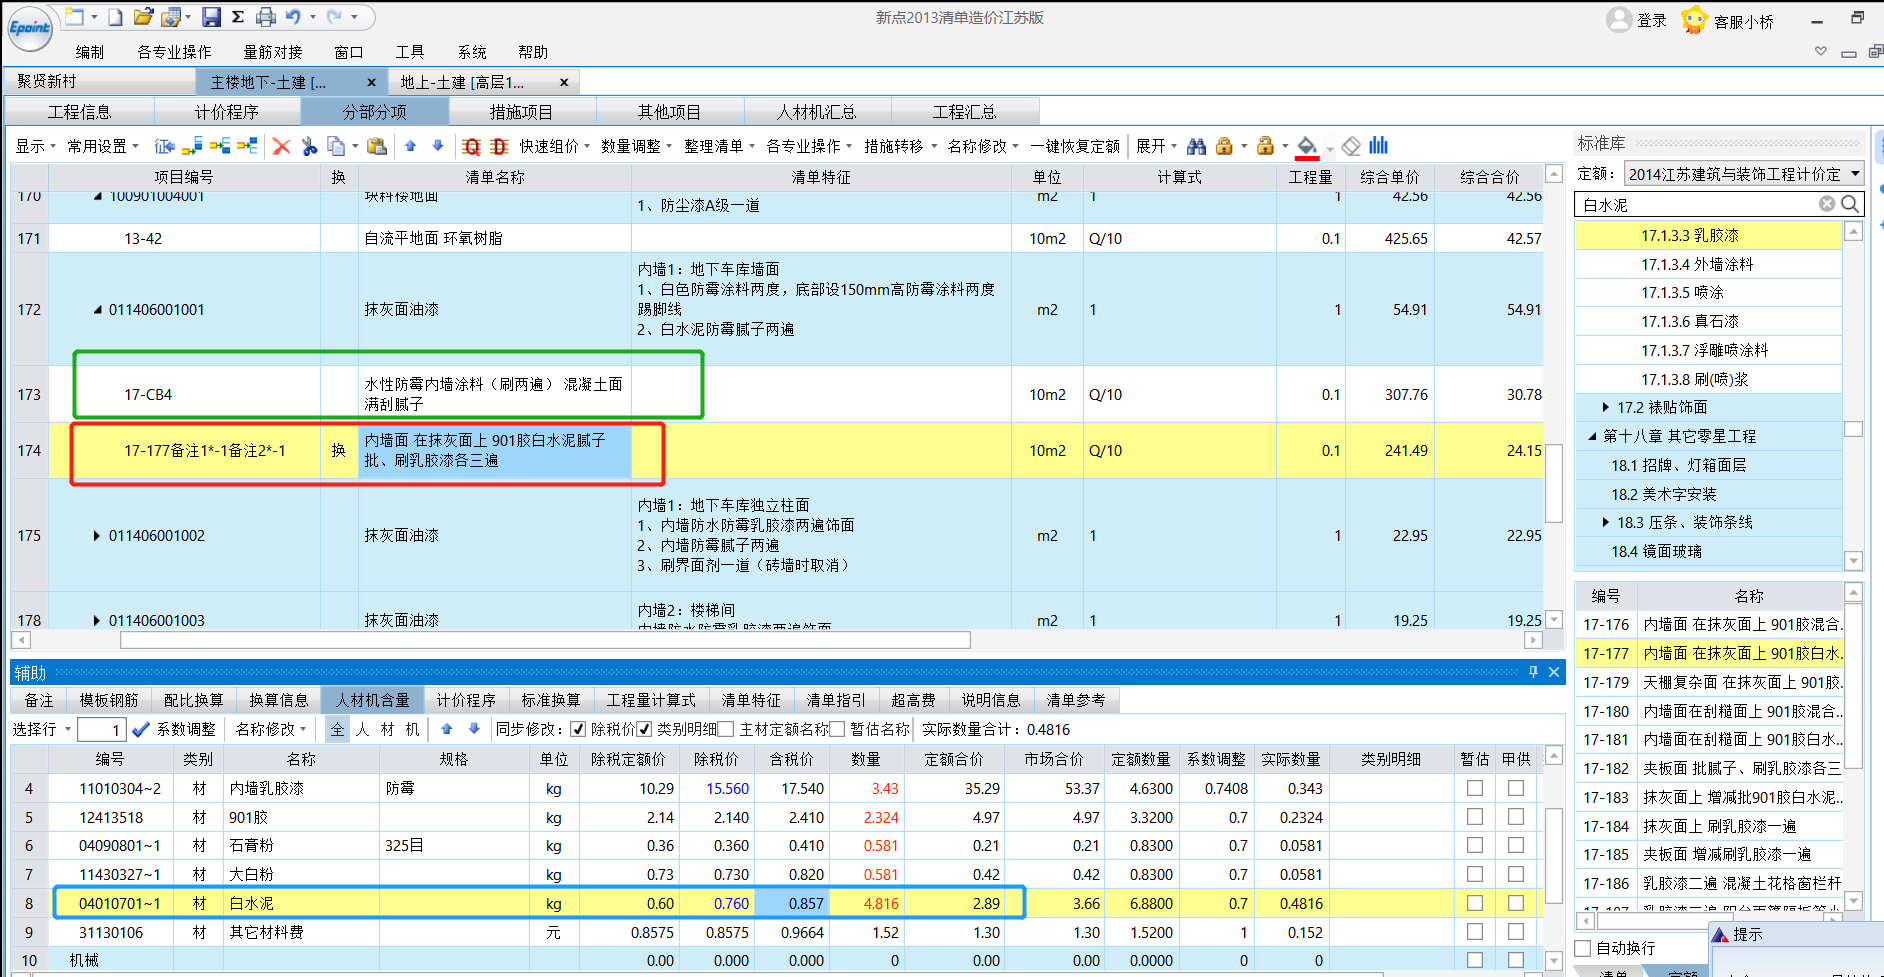Open the 数量调整 dropdown
This screenshot has width=1884, height=977.
tap(636, 146)
